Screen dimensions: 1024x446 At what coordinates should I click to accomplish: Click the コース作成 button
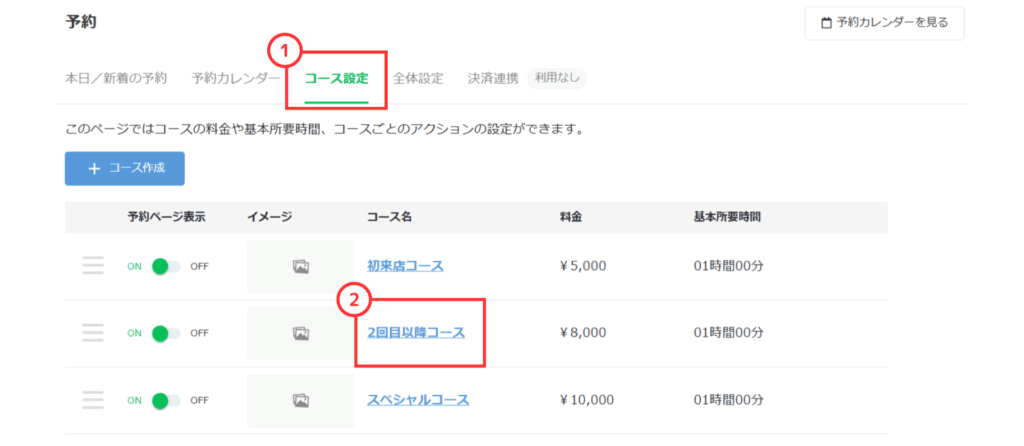tap(125, 169)
